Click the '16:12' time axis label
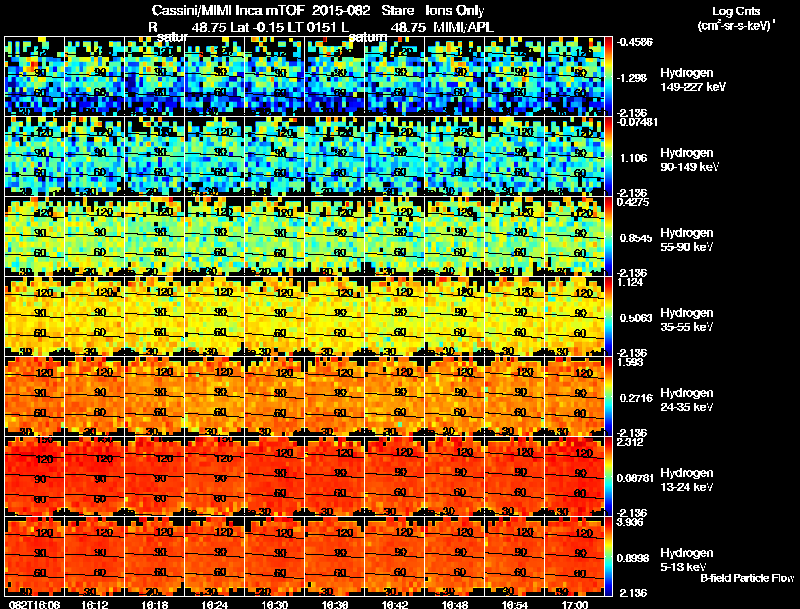Screen dimensions: 800x609 coord(94,604)
